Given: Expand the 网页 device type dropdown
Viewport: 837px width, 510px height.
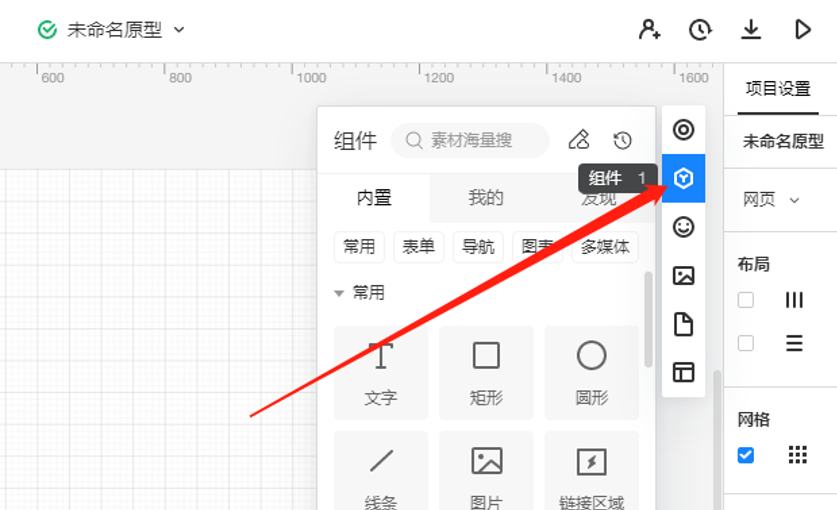Looking at the screenshot, I should pyautogui.click(x=771, y=200).
